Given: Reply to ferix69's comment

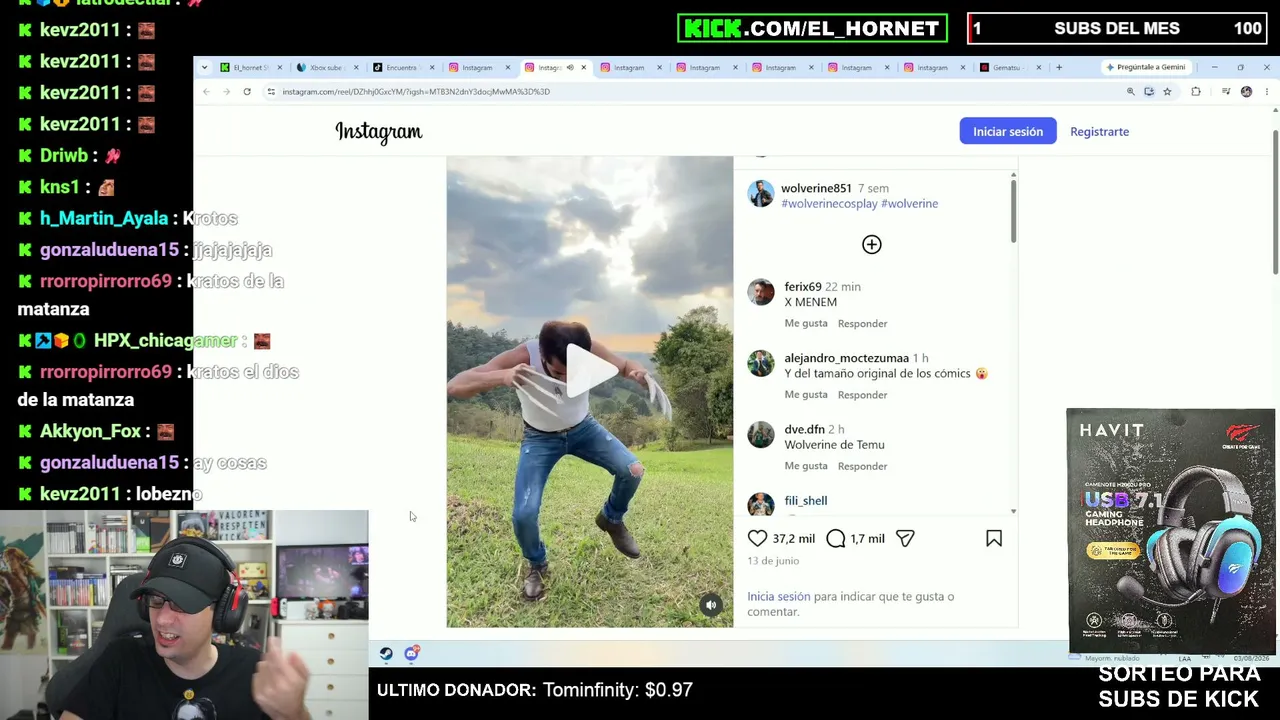Looking at the screenshot, I should (862, 323).
